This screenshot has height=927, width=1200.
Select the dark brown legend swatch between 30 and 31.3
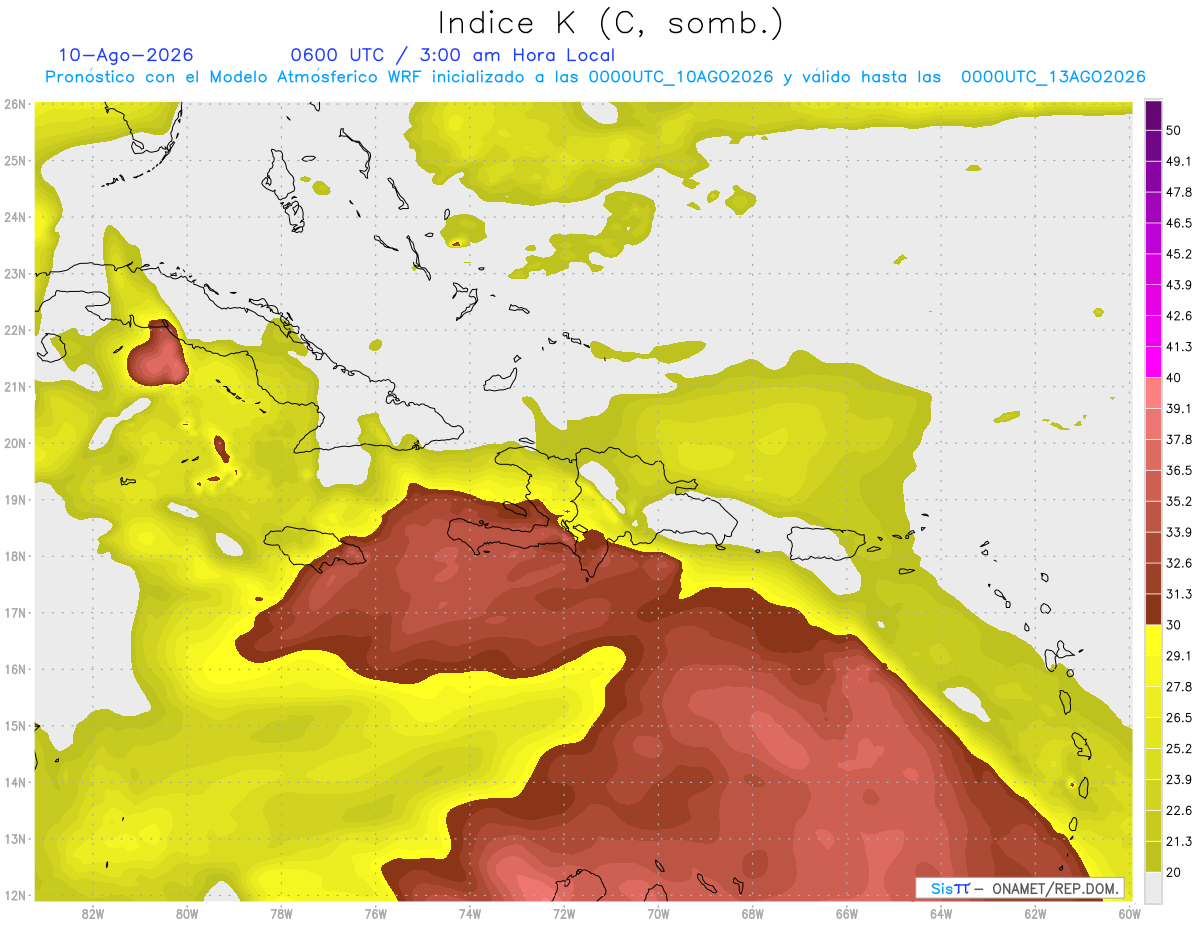(x=1154, y=610)
